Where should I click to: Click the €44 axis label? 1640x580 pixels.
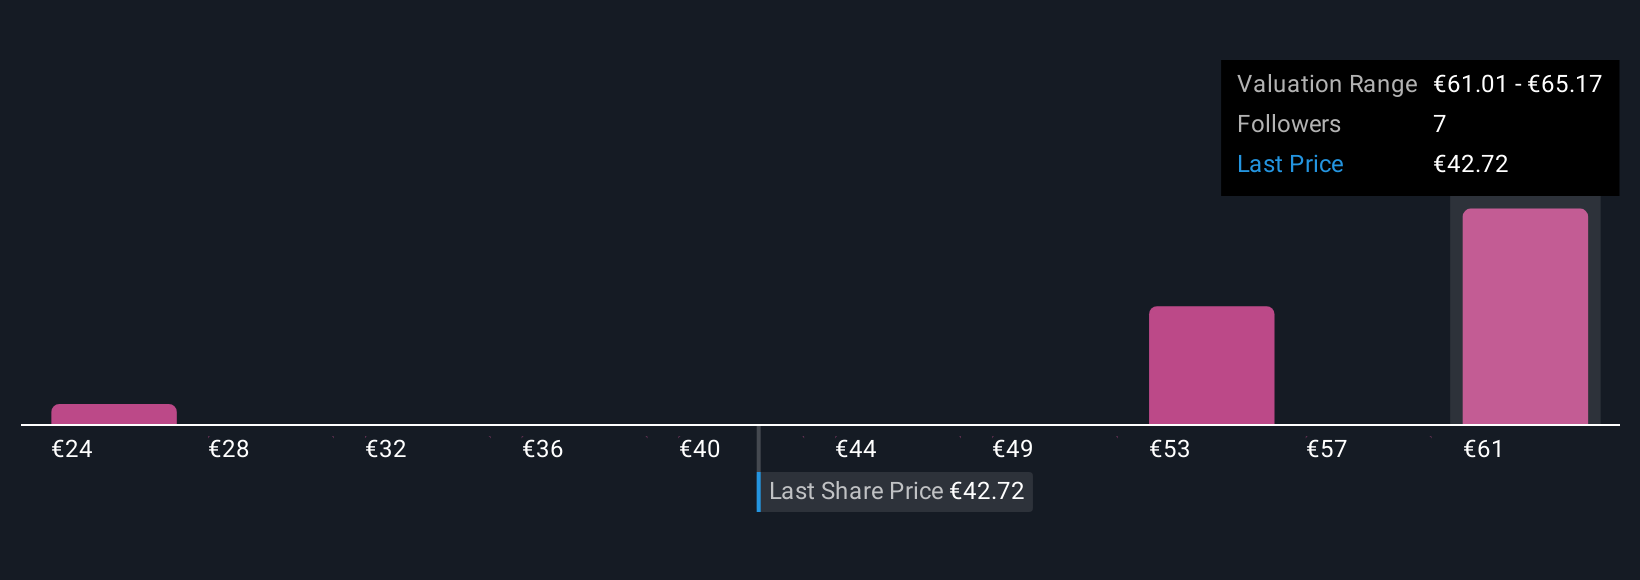856,449
